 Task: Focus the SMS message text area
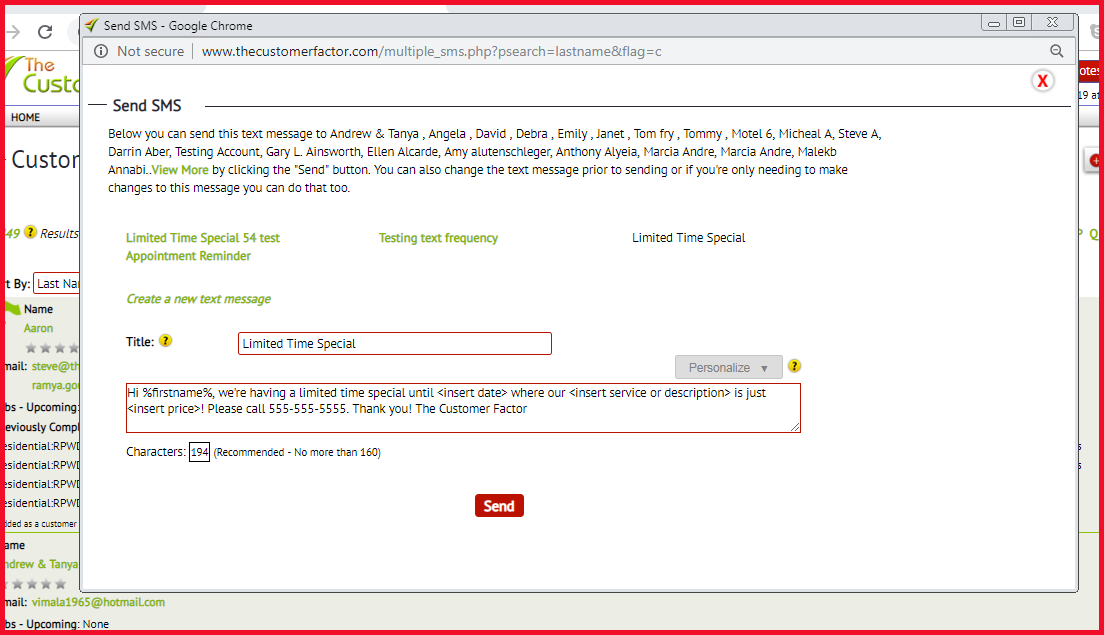click(463, 408)
